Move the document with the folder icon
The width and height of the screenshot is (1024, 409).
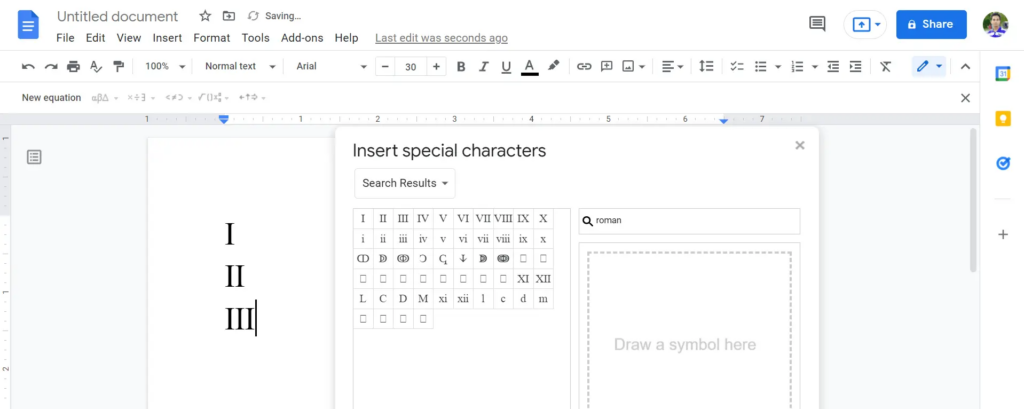click(x=229, y=16)
